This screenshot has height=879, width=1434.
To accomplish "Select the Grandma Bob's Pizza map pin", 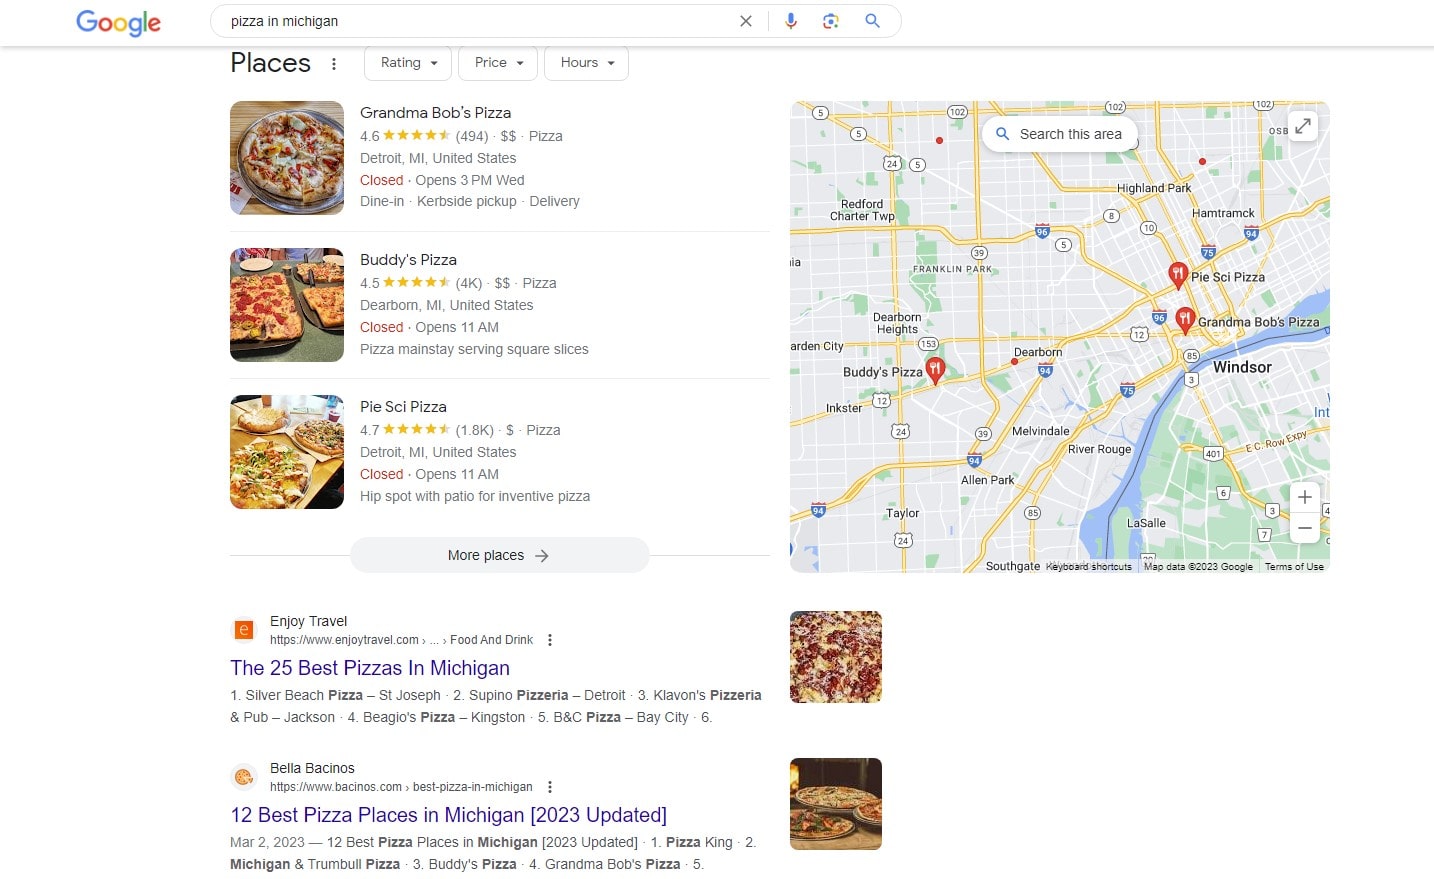I will tap(1186, 318).
